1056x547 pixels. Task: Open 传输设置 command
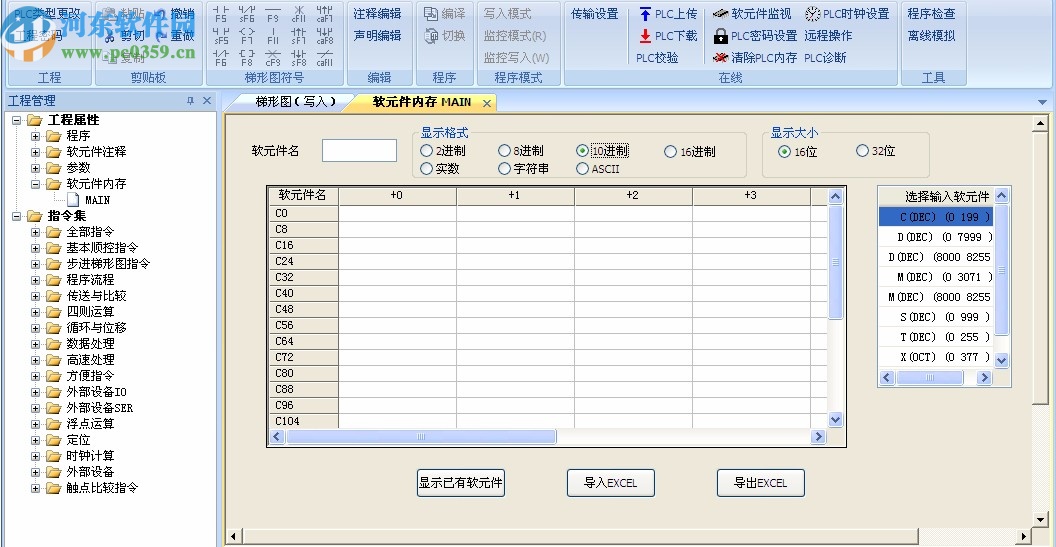click(595, 13)
